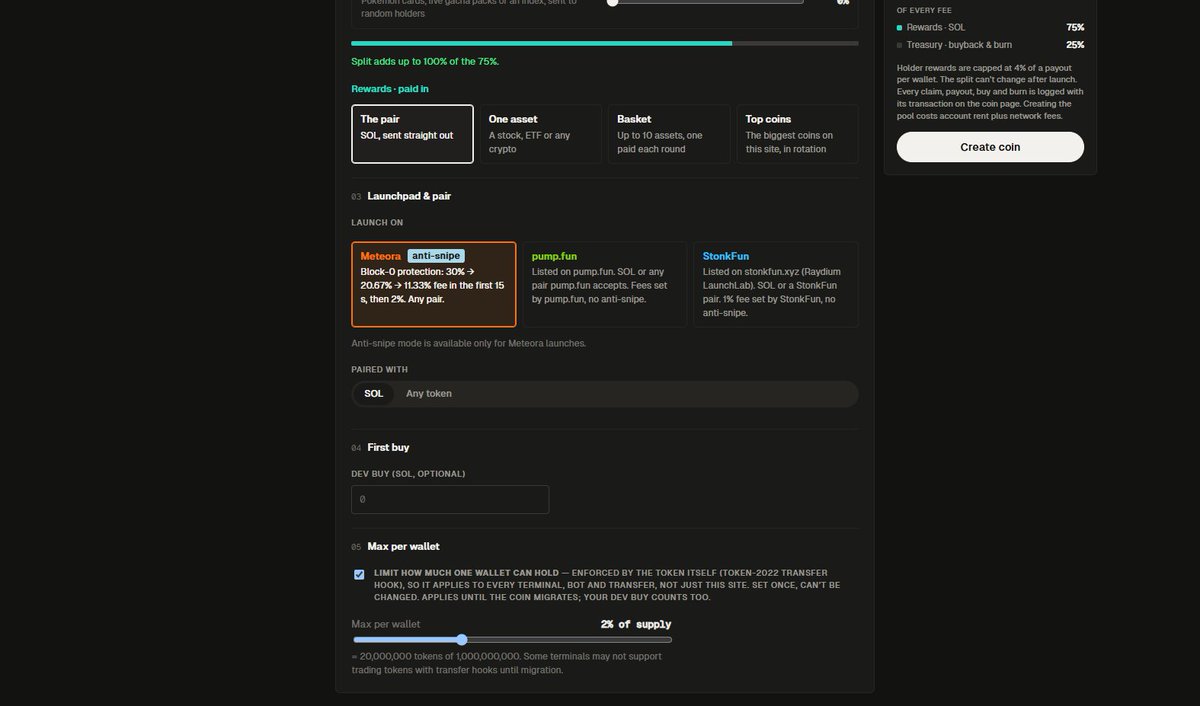Click the 'Treasury · buyback & burn' legend row
This screenshot has height=706, width=1200.
(990, 45)
